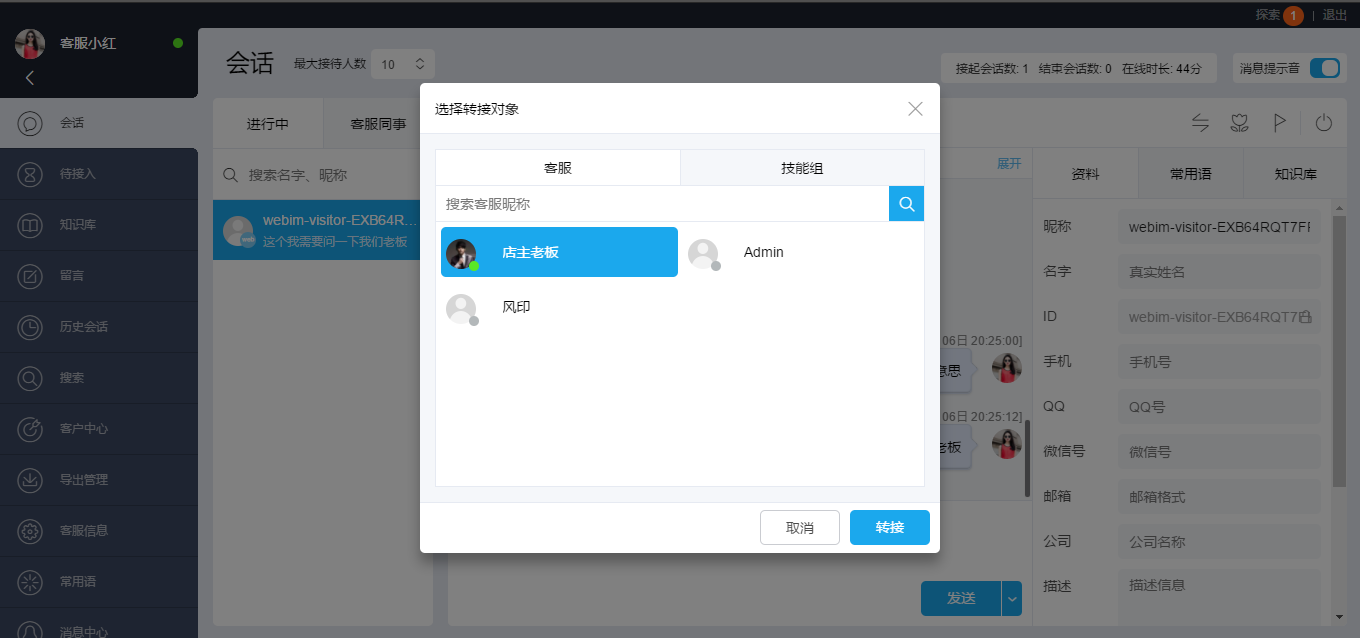Open the 客服信息 gear icon
The height and width of the screenshot is (638, 1360).
[x=30, y=531]
